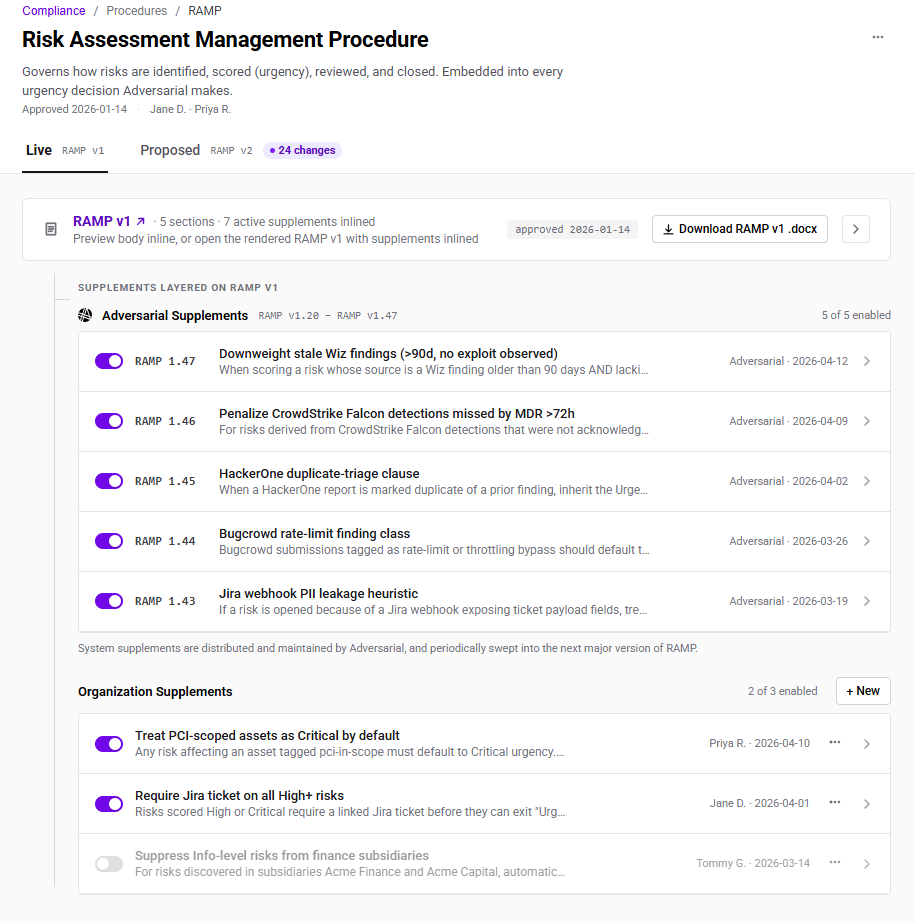Open more options for Suppress Info-level risks
The image size is (915, 923).
point(834,862)
